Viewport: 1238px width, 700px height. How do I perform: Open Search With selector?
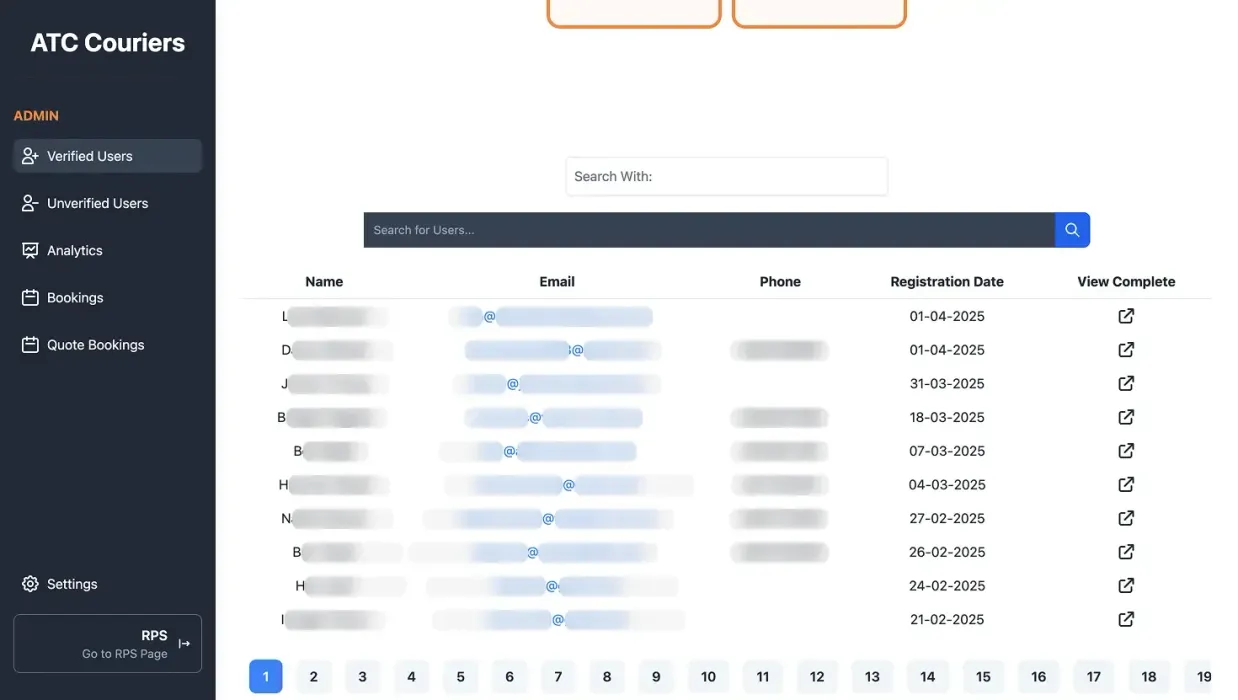click(x=726, y=176)
